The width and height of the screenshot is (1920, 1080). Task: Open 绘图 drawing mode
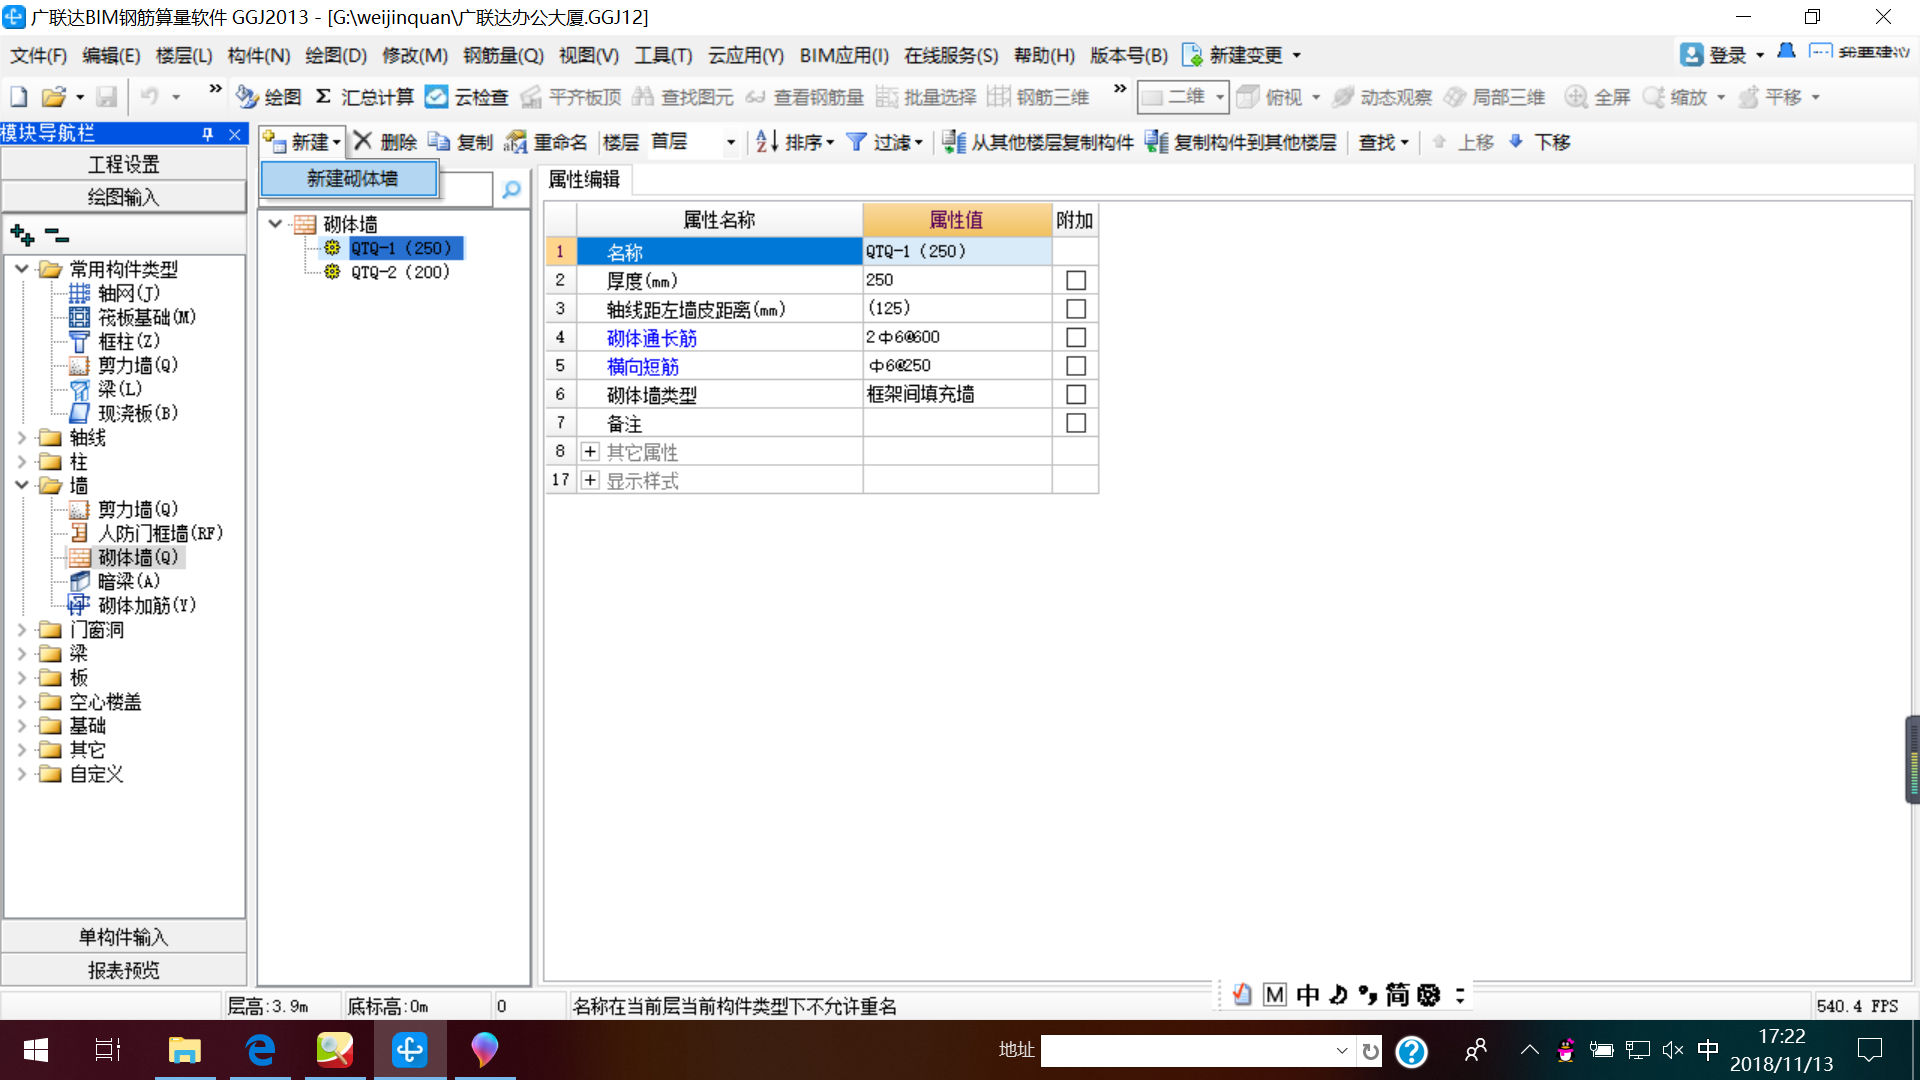tap(268, 97)
